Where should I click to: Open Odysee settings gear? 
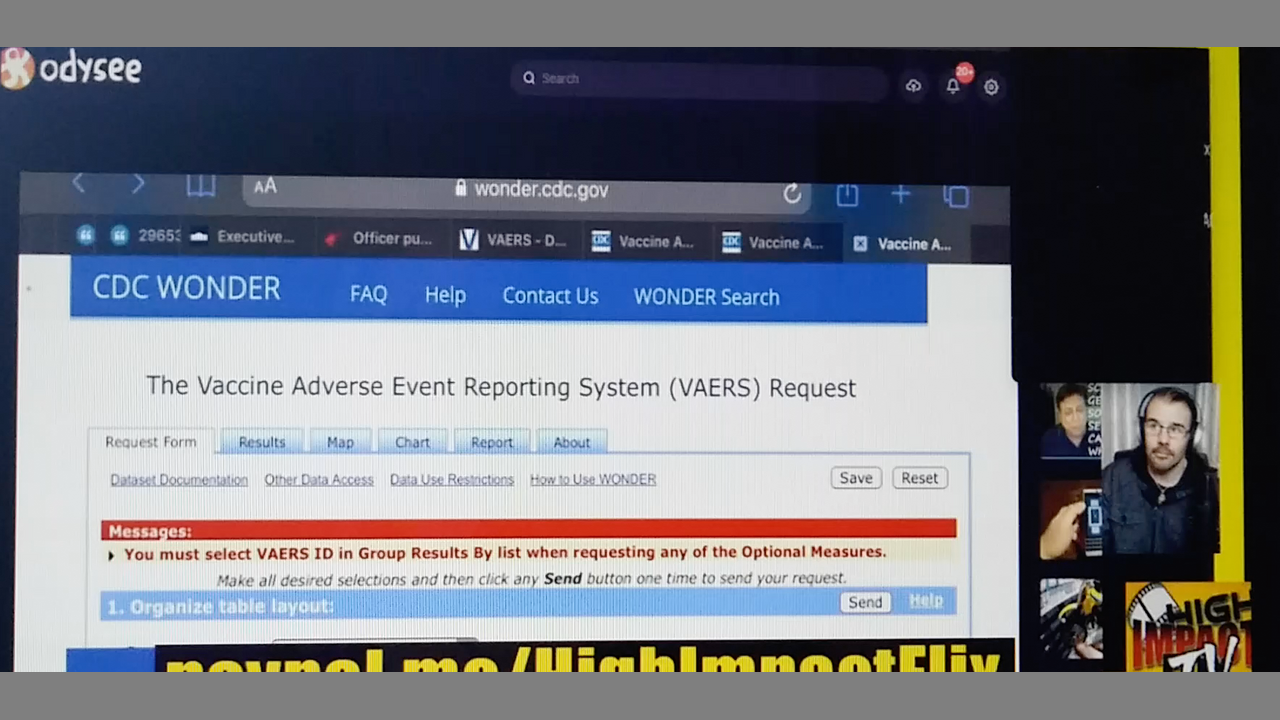pos(991,87)
